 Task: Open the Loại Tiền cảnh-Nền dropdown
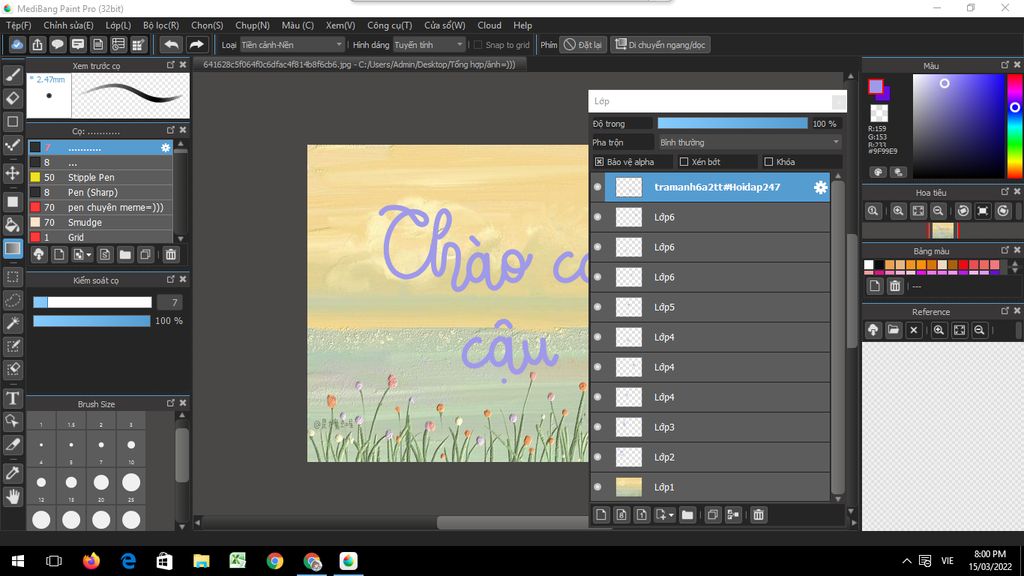(x=292, y=45)
